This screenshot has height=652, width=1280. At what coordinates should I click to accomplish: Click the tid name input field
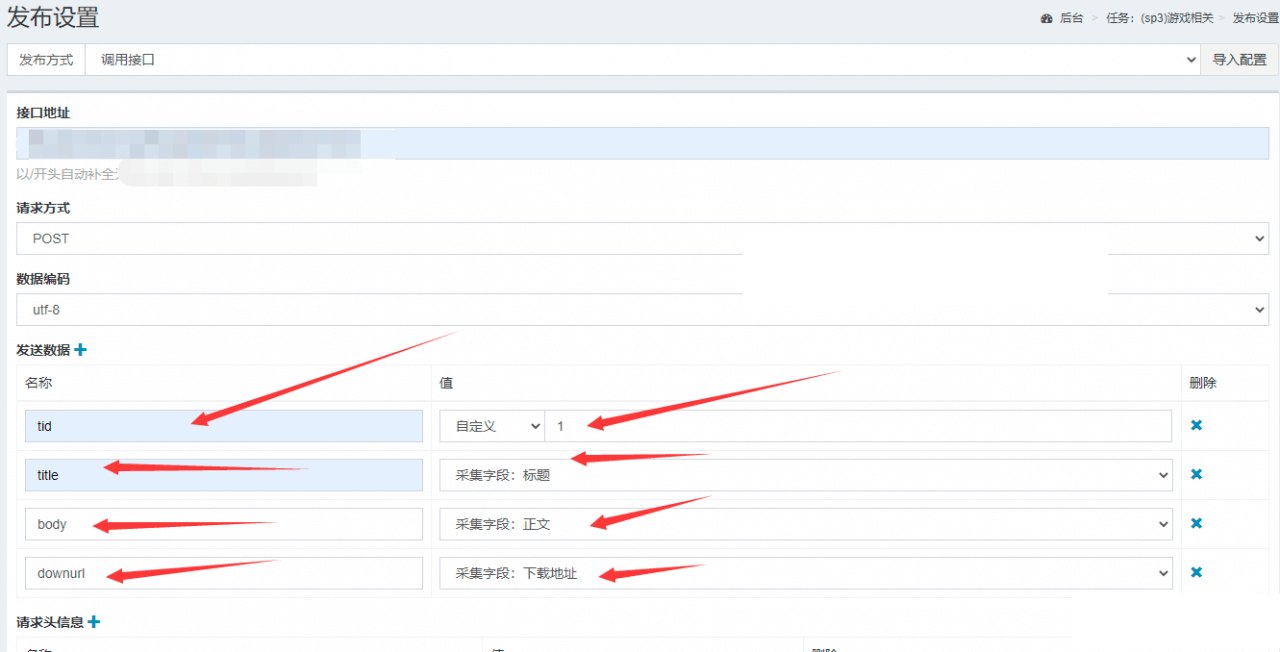tap(224, 426)
